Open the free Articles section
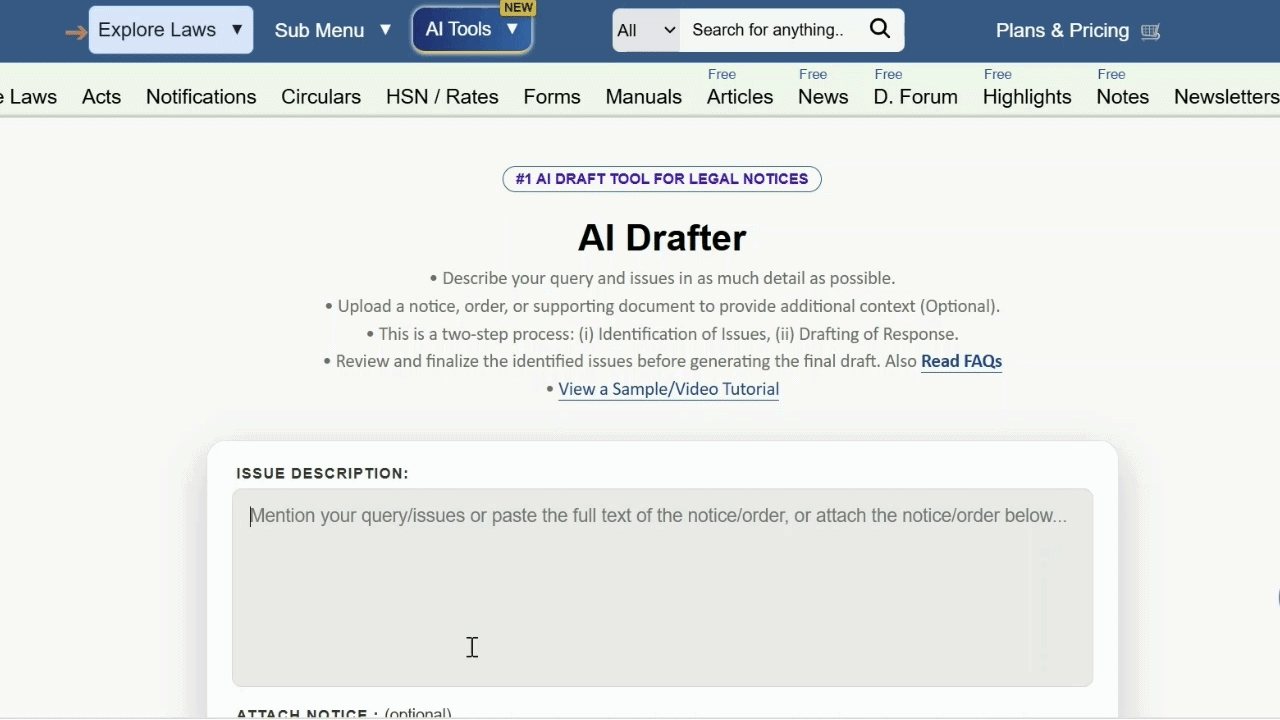The height and width of the screenshot is (720, 1280). pyautogui.click(x=740, y=97)
